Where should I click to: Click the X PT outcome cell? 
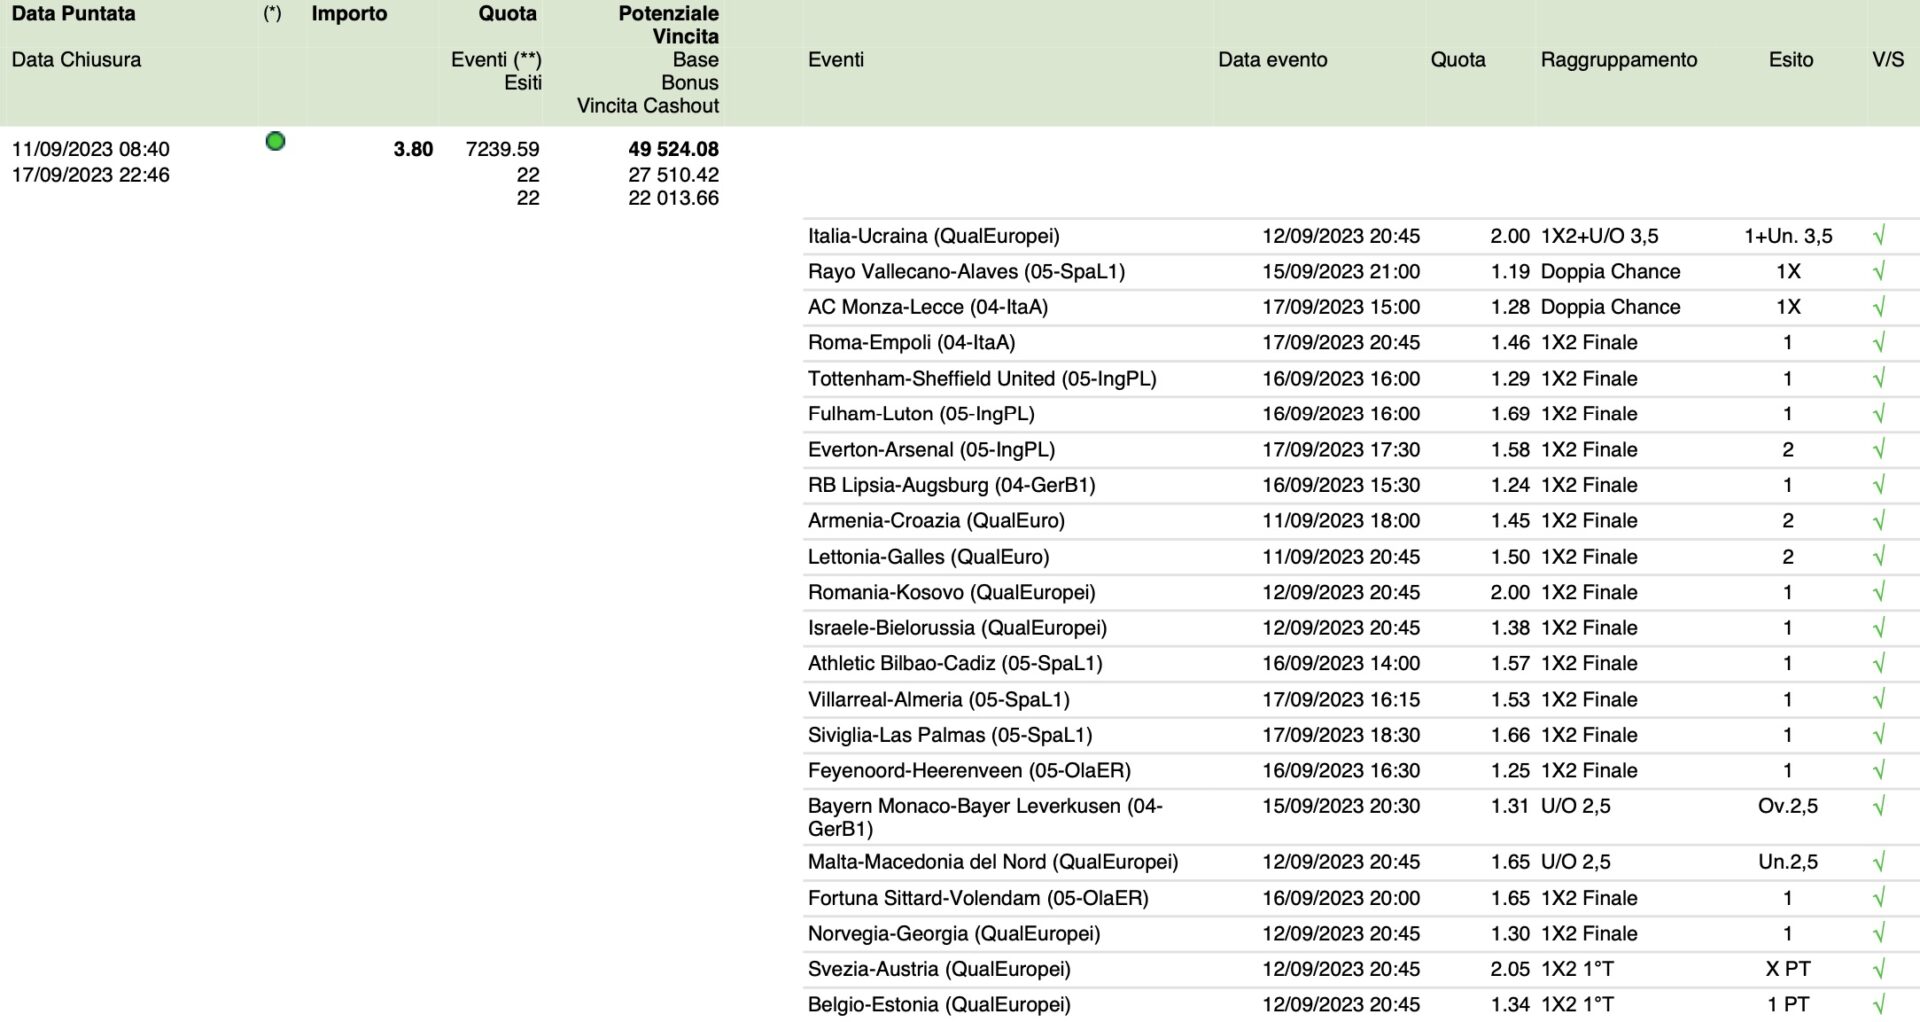point(1788,969)
